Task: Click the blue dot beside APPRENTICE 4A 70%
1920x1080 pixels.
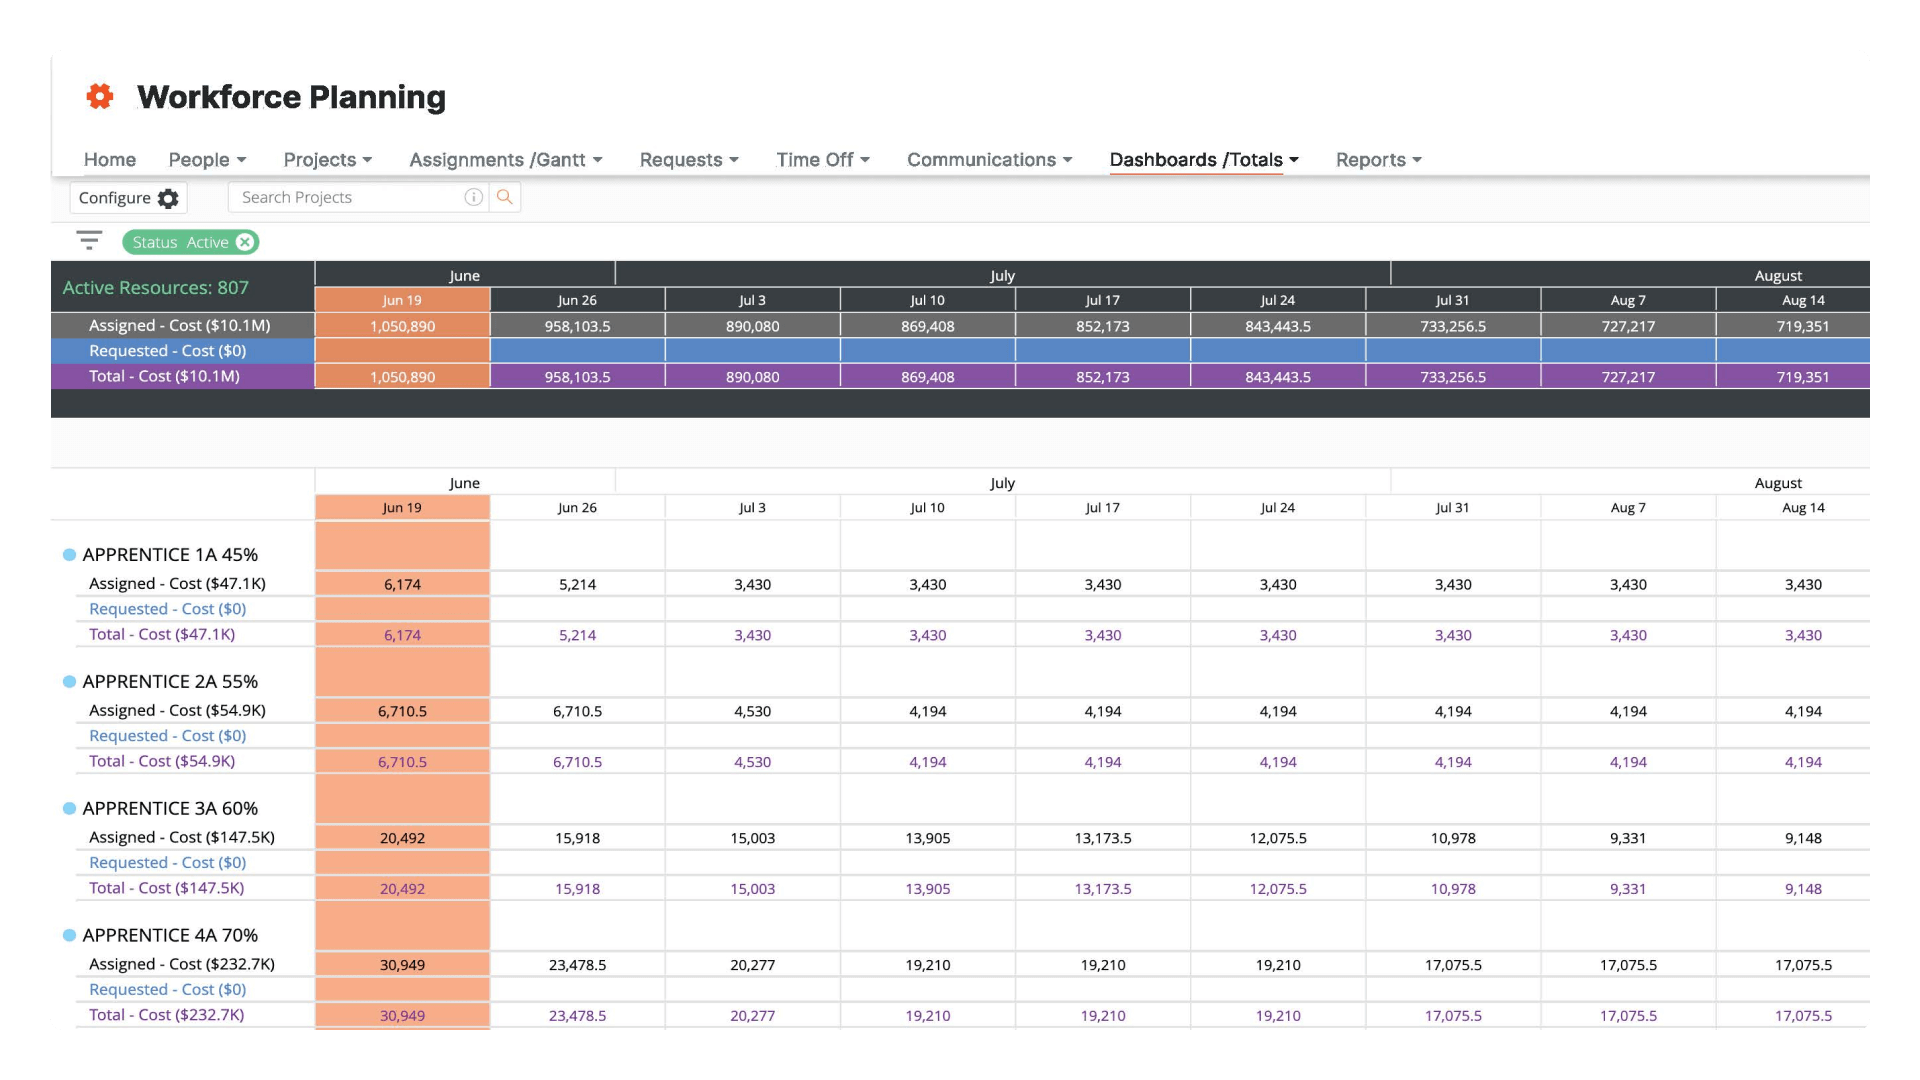Action: [69, 934]
